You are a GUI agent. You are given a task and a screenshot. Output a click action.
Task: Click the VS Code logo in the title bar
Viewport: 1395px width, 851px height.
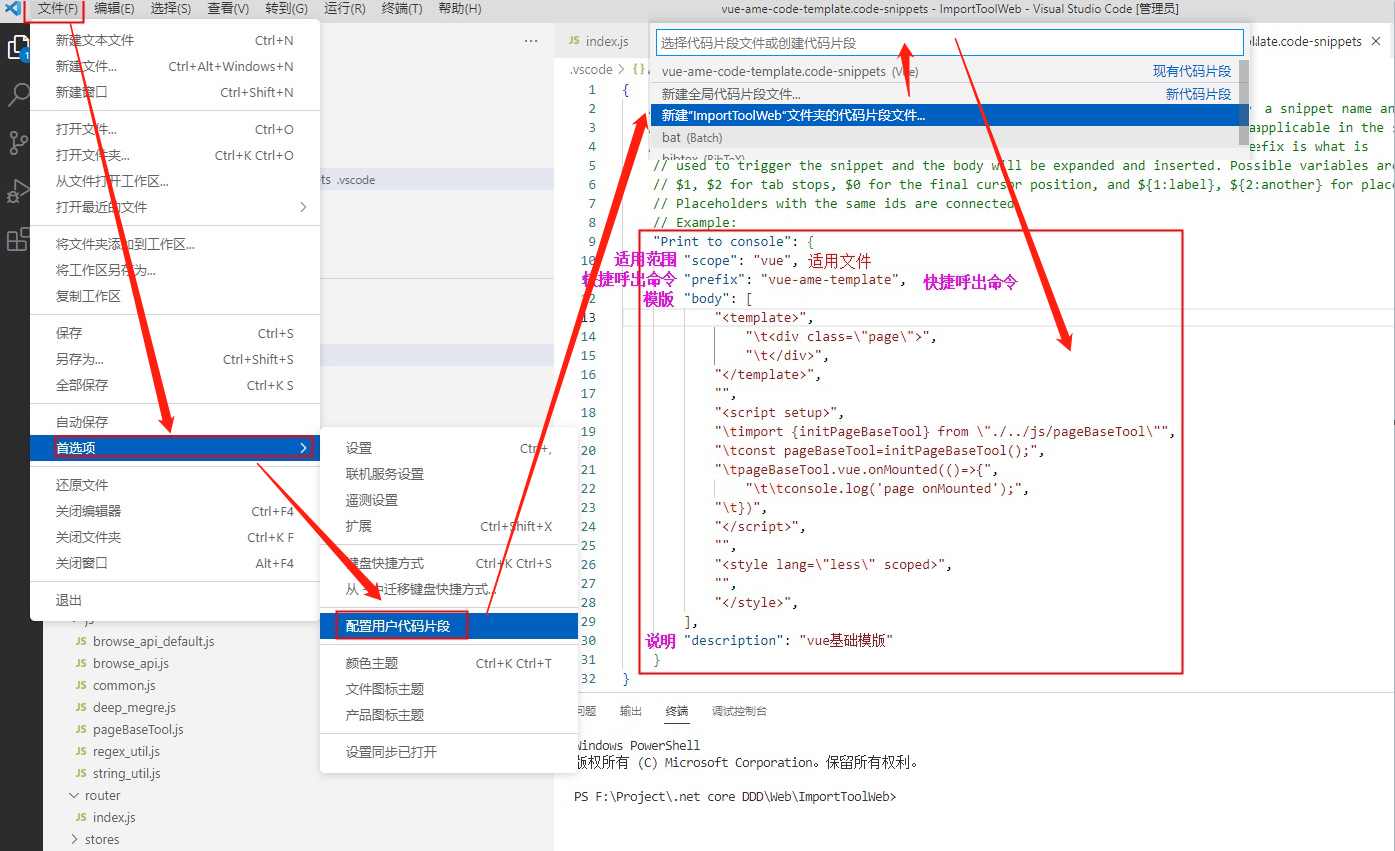(14, 9)
